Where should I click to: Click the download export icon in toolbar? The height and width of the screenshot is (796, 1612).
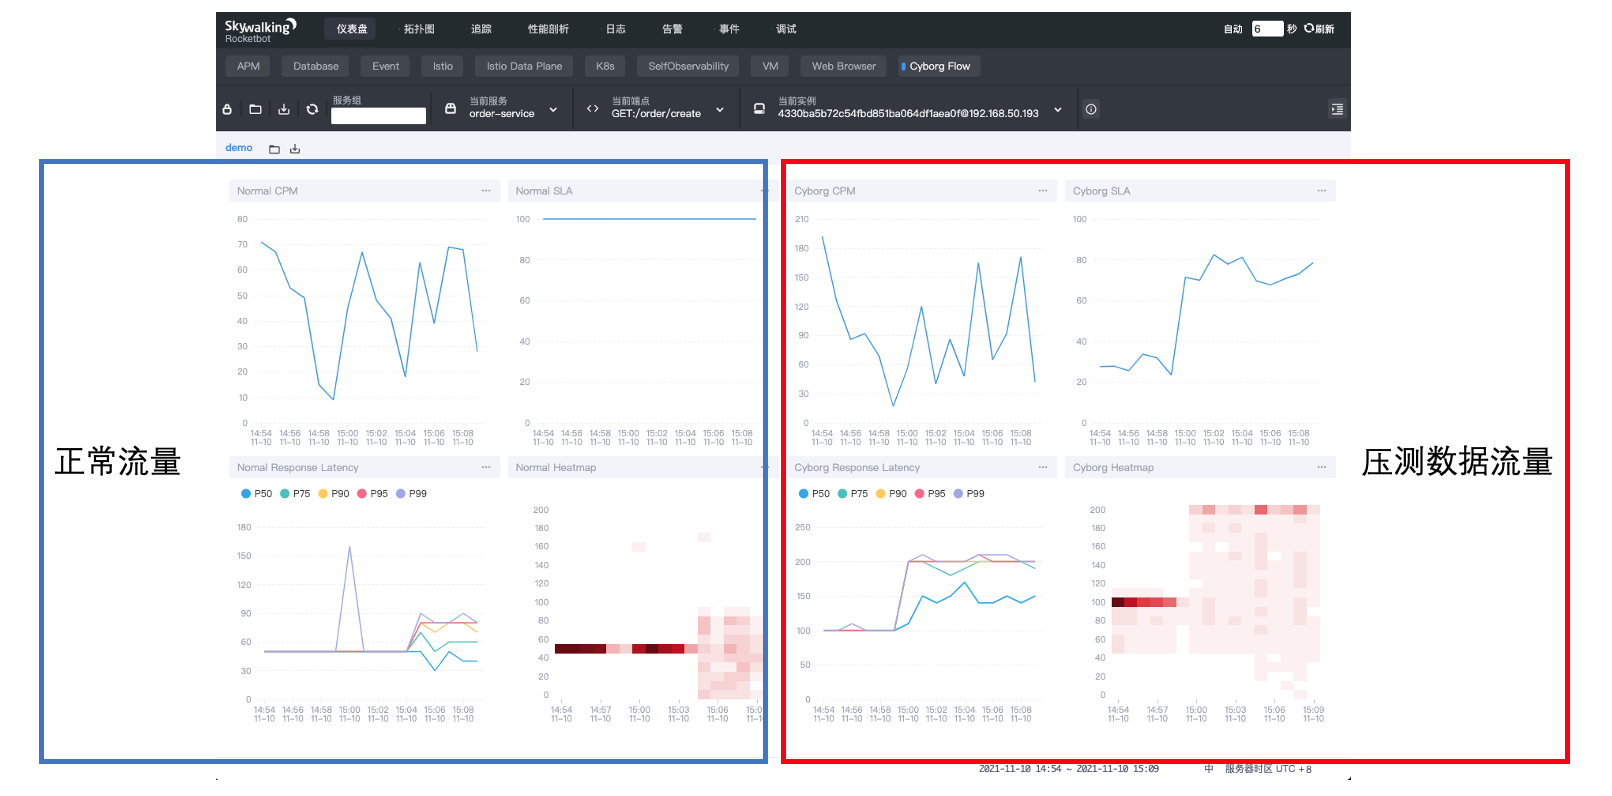(284, 109)
